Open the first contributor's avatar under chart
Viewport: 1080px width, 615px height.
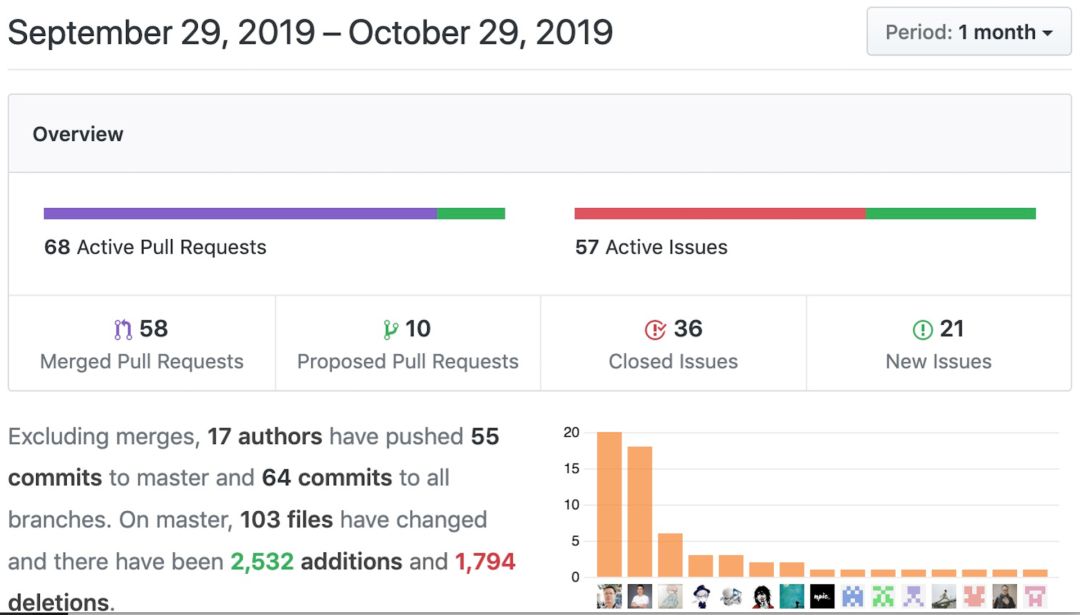(609, 596)
